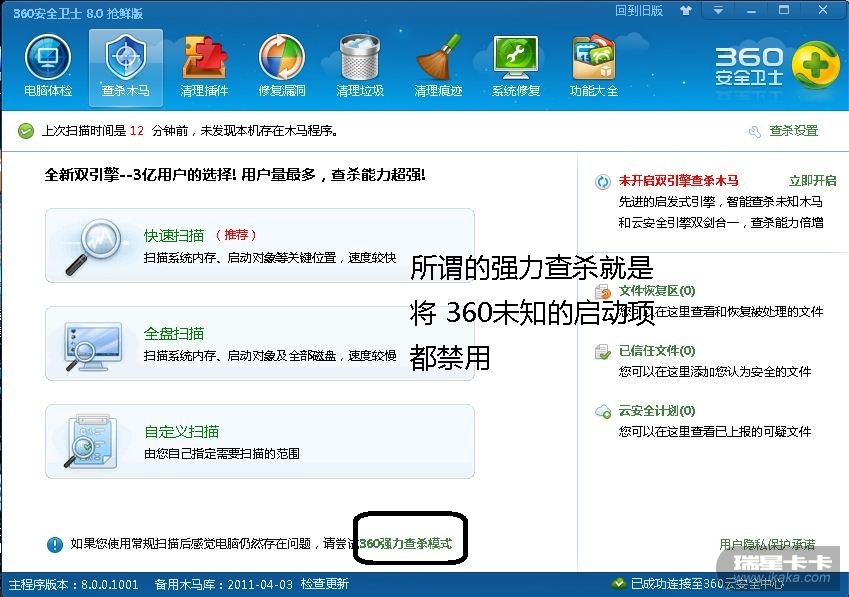Open 功能大全 all features icon
The width and height of the screenshot is (849, 597).
(594, 66)
